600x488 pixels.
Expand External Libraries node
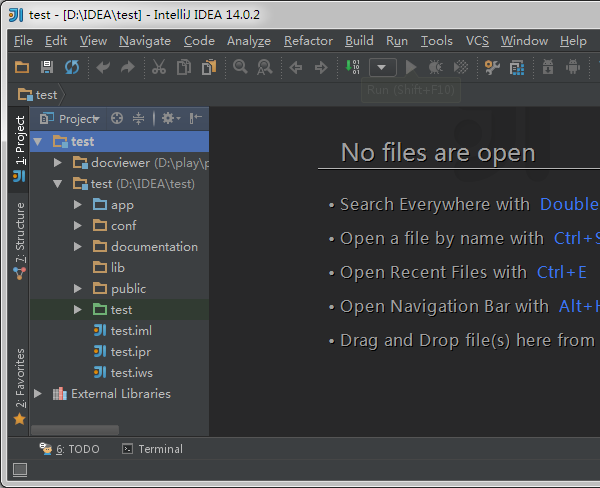tap(38, 393)
